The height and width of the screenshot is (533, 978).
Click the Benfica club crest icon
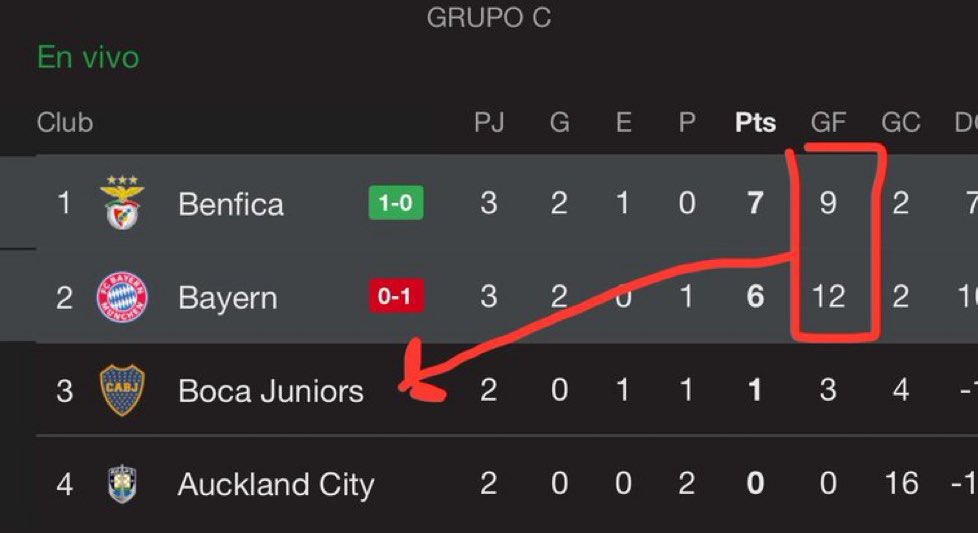[x=122, y=202]
